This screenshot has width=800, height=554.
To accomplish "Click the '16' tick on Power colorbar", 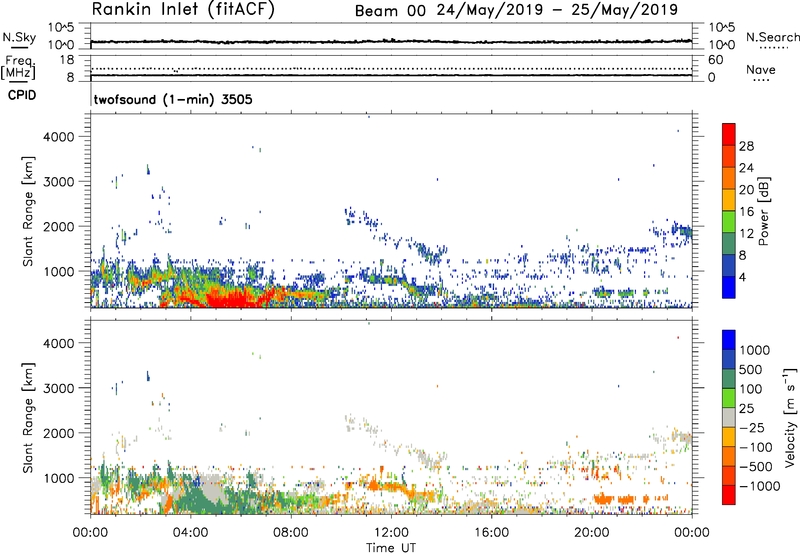I will (x=746, y=212).
